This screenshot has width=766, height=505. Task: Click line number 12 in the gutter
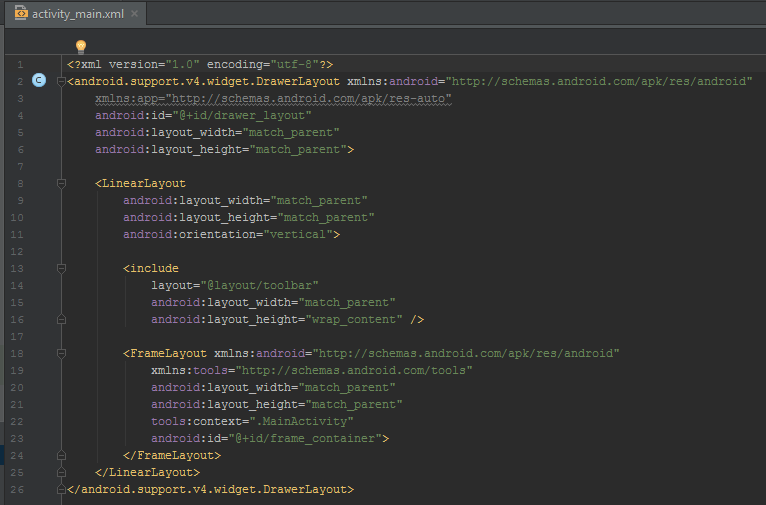point(17,252)
